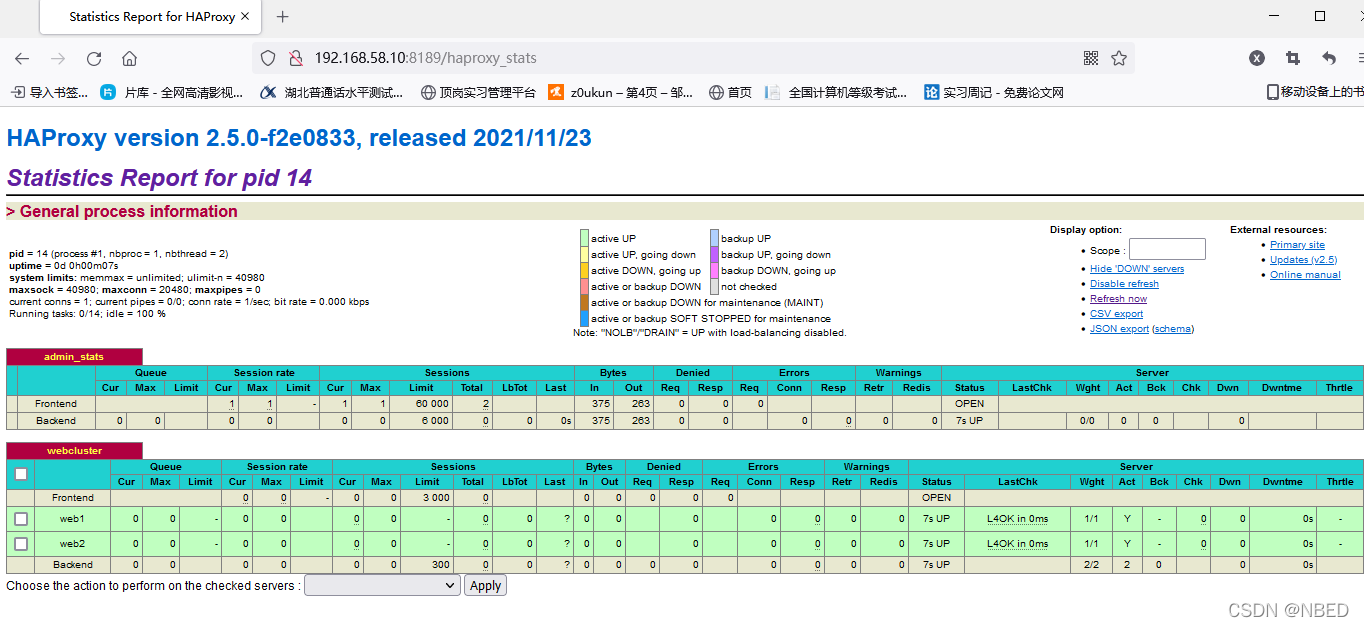Click the JSON export link
This screenshot has width=1364, height=627.
(x=1119, y=329)
